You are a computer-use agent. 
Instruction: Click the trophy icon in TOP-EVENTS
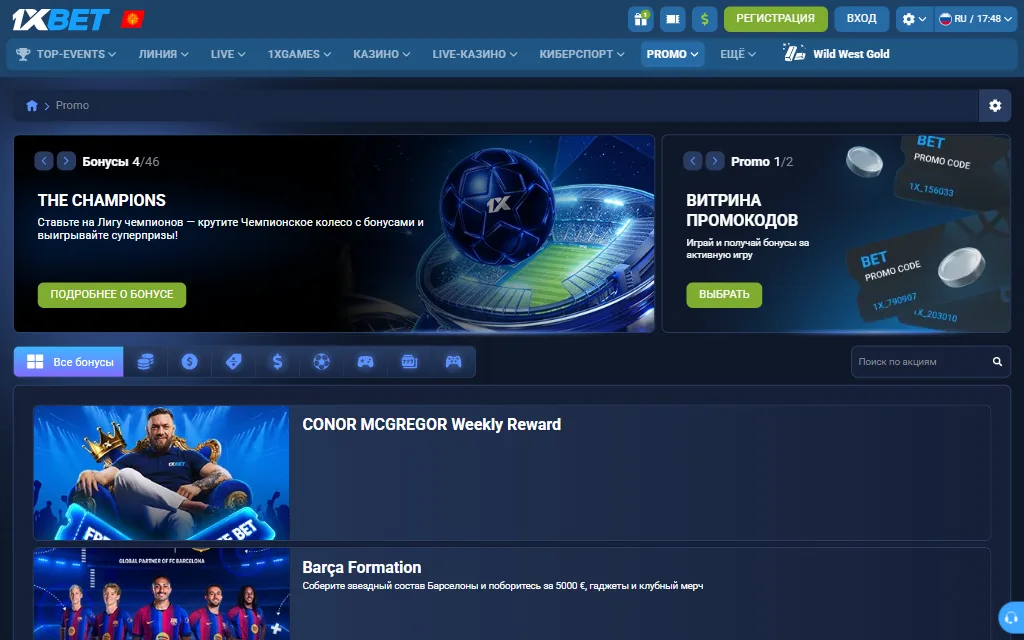point(23,54)
